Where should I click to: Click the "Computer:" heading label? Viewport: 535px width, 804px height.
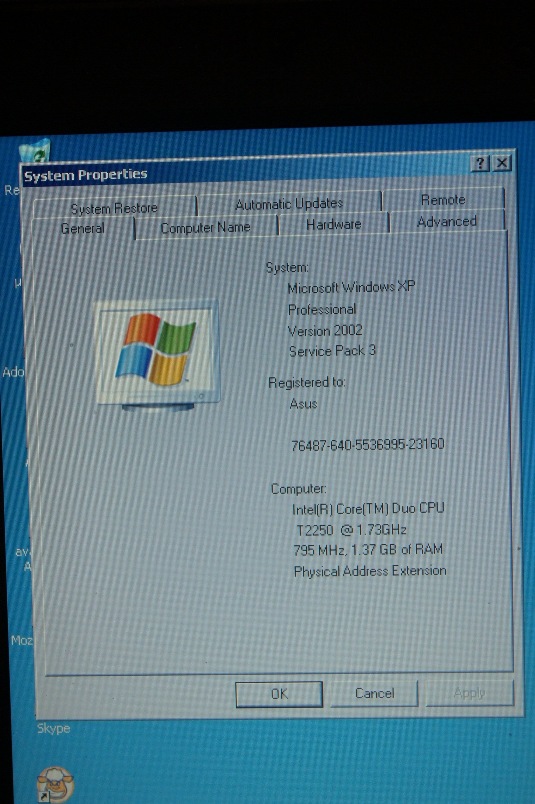[299, 489]
